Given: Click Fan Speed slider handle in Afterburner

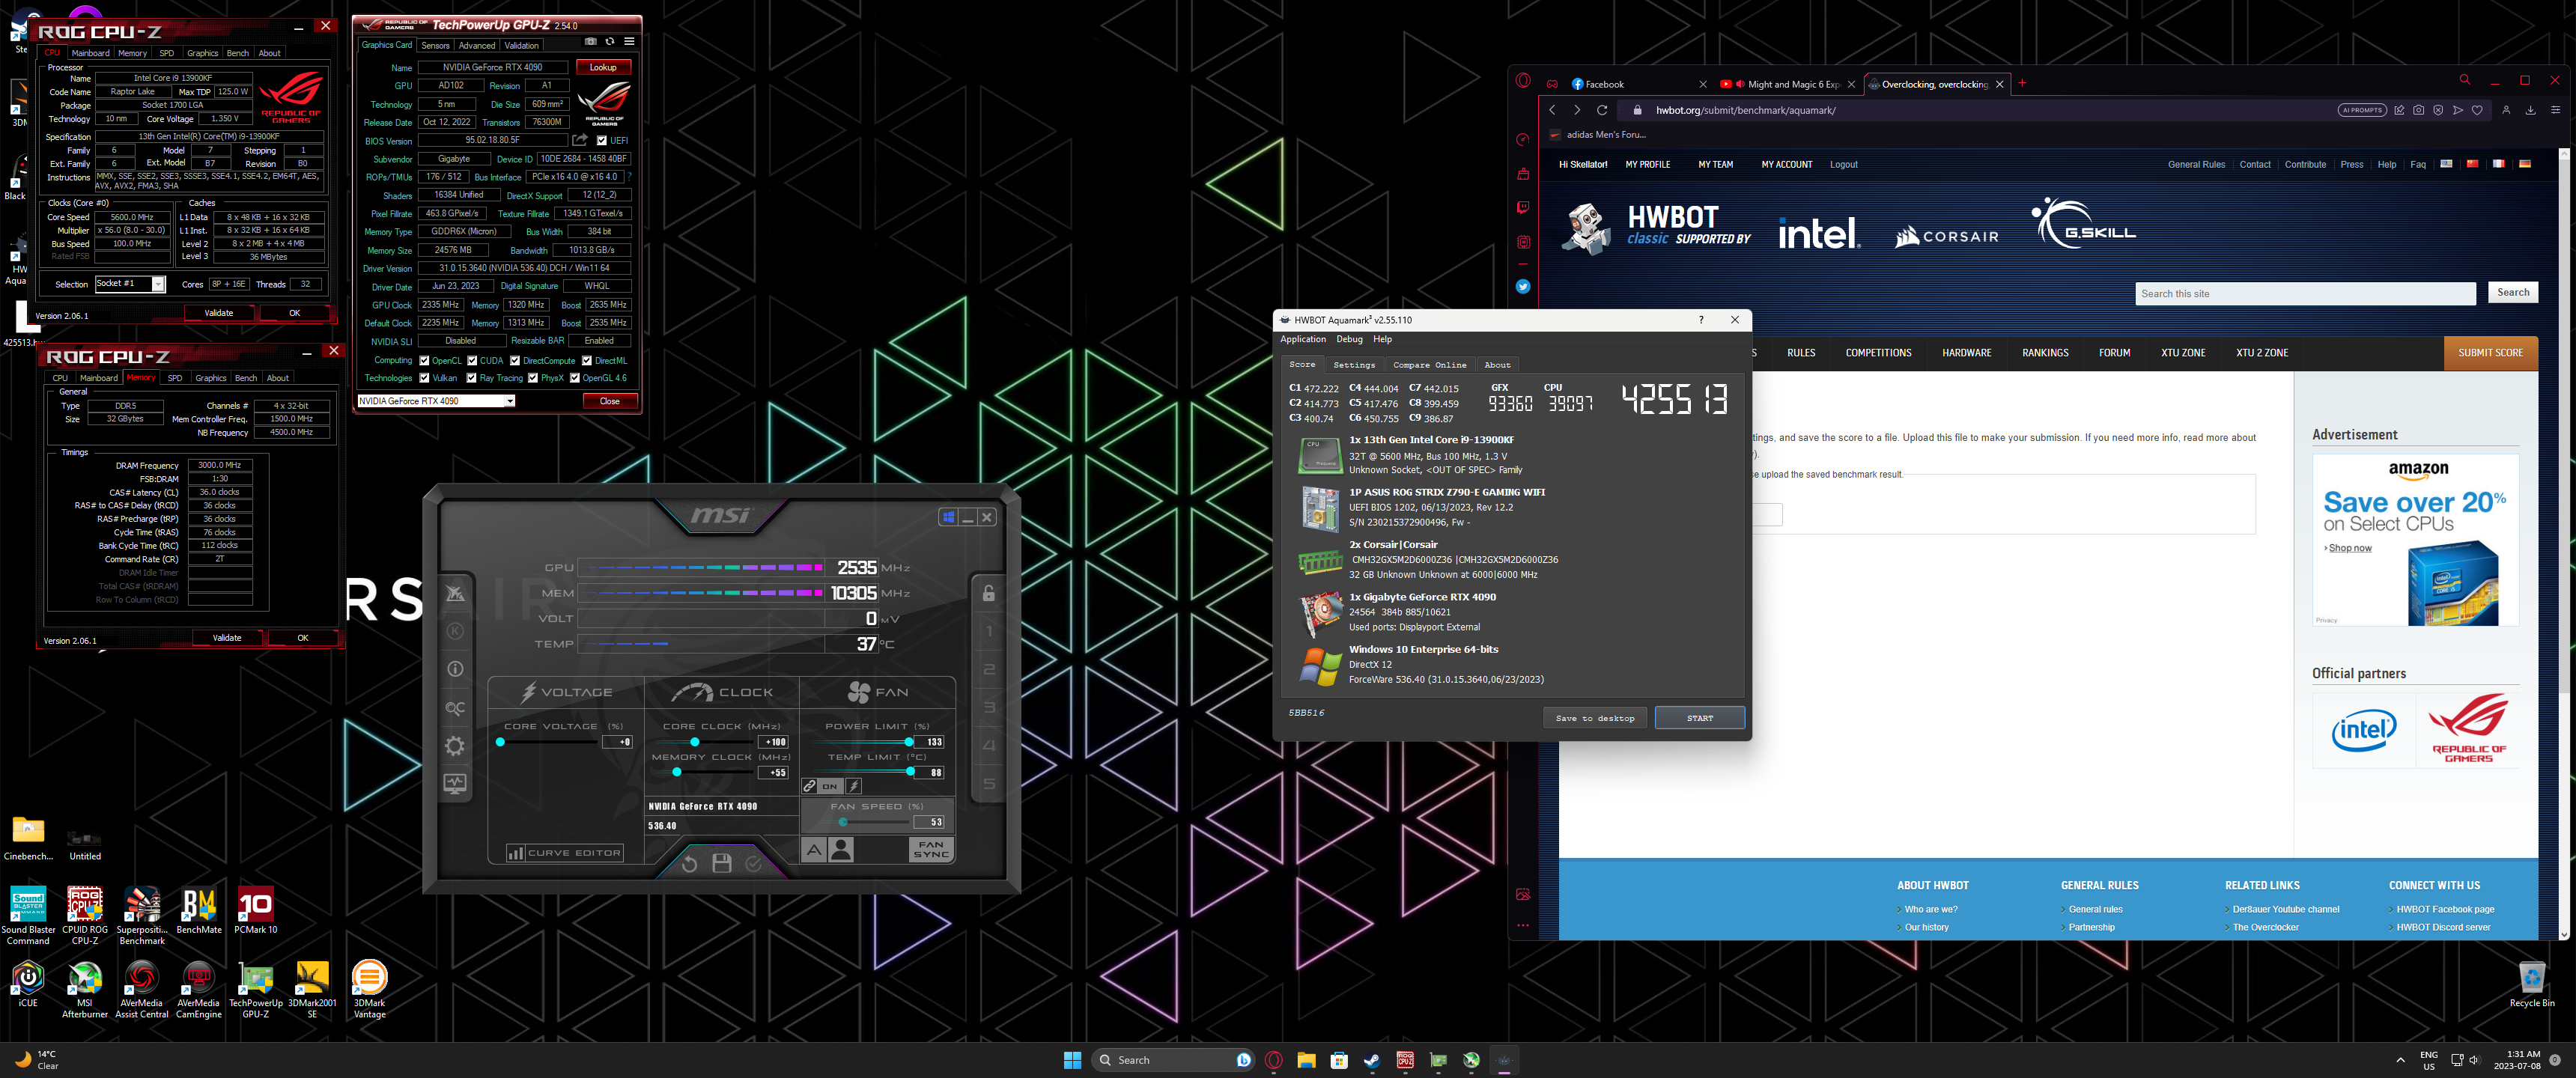Looking at the screenshot, I should 842,822.
